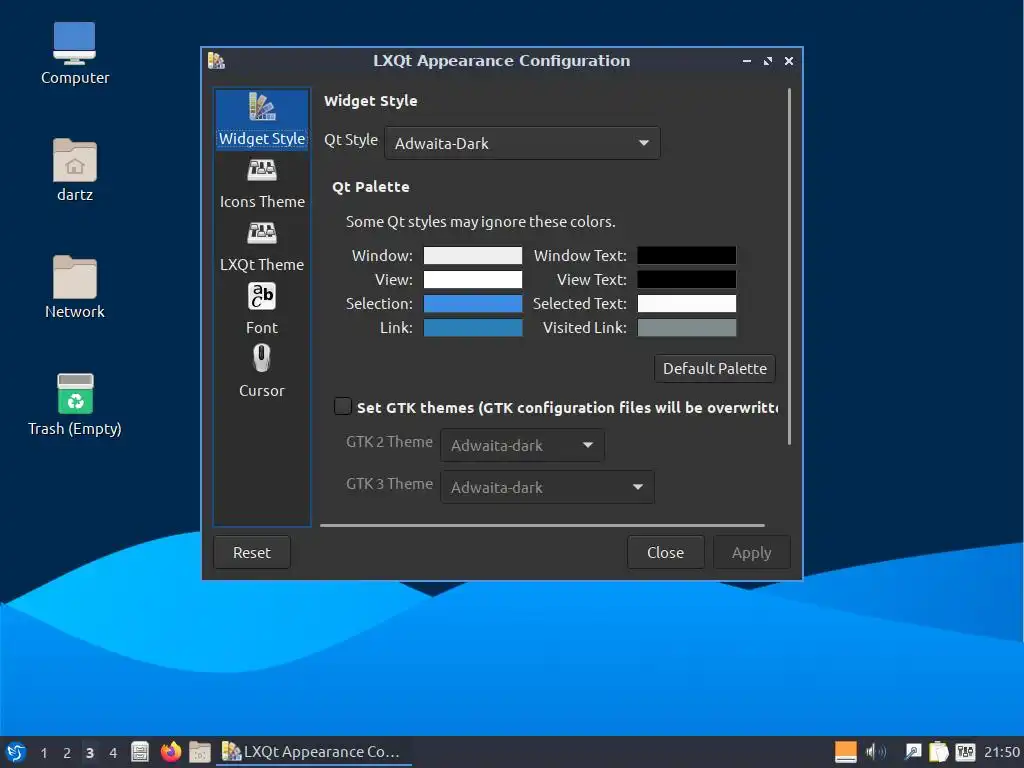This screenshot has width=1024, height=768.
Task: Select Widget Style in the sidebar
Action: tap(262, 121)
